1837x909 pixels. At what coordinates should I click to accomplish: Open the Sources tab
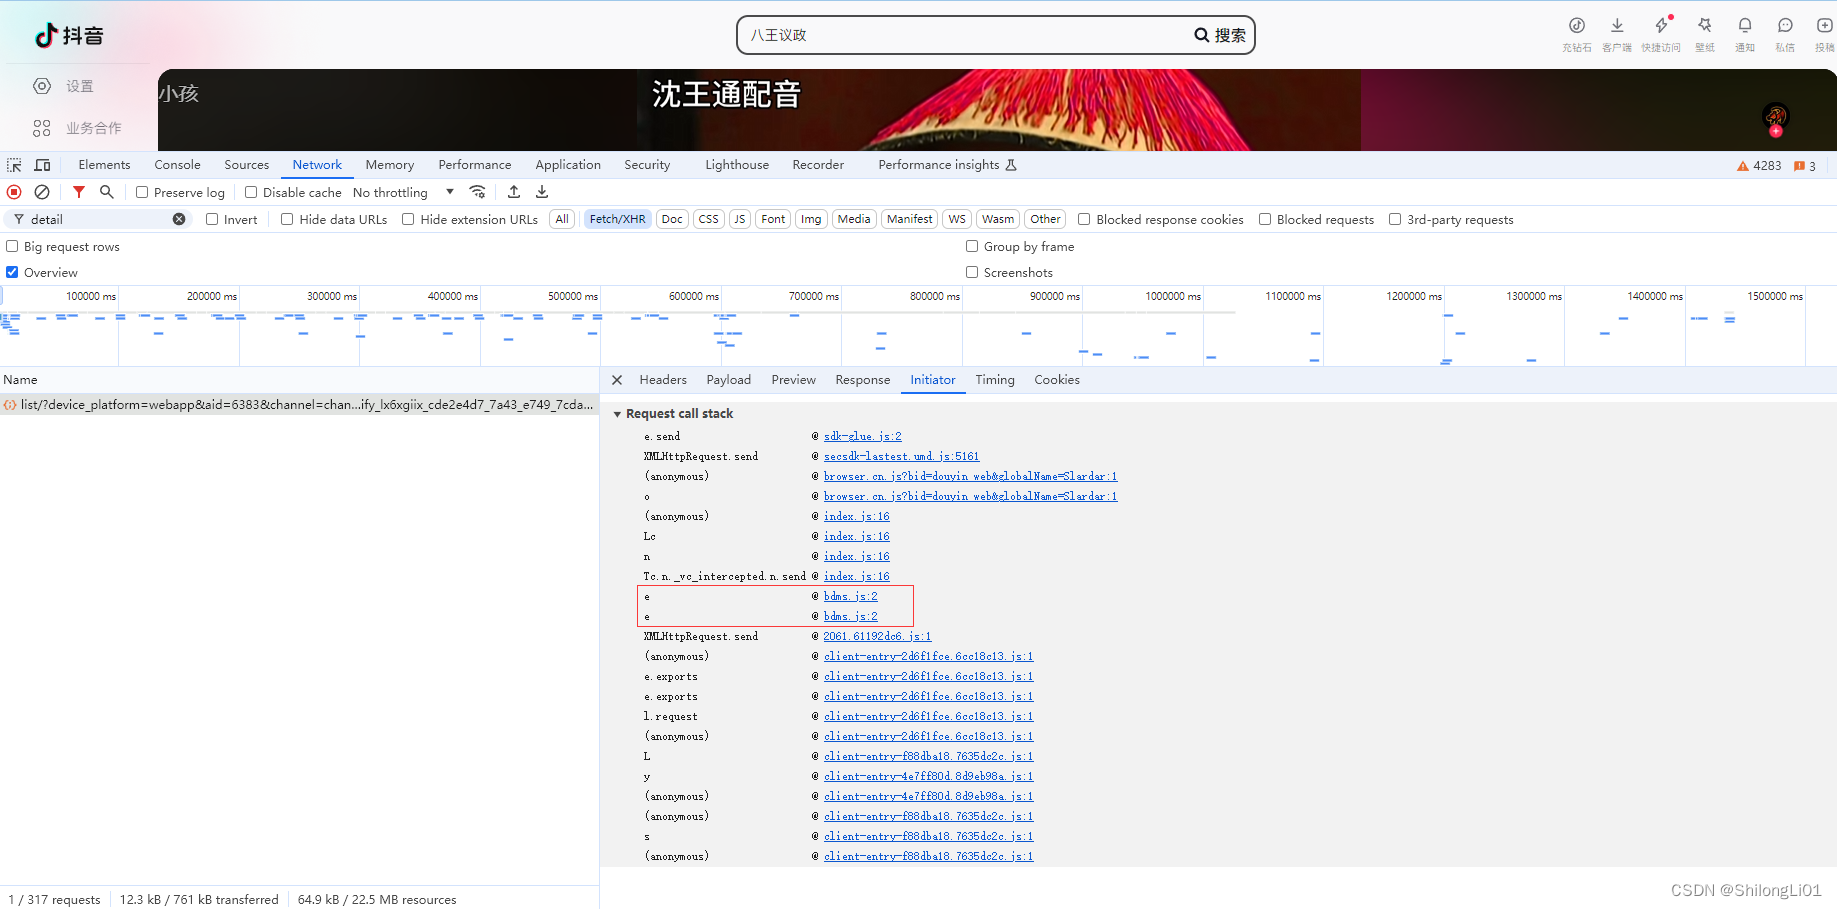coord(246,165)
